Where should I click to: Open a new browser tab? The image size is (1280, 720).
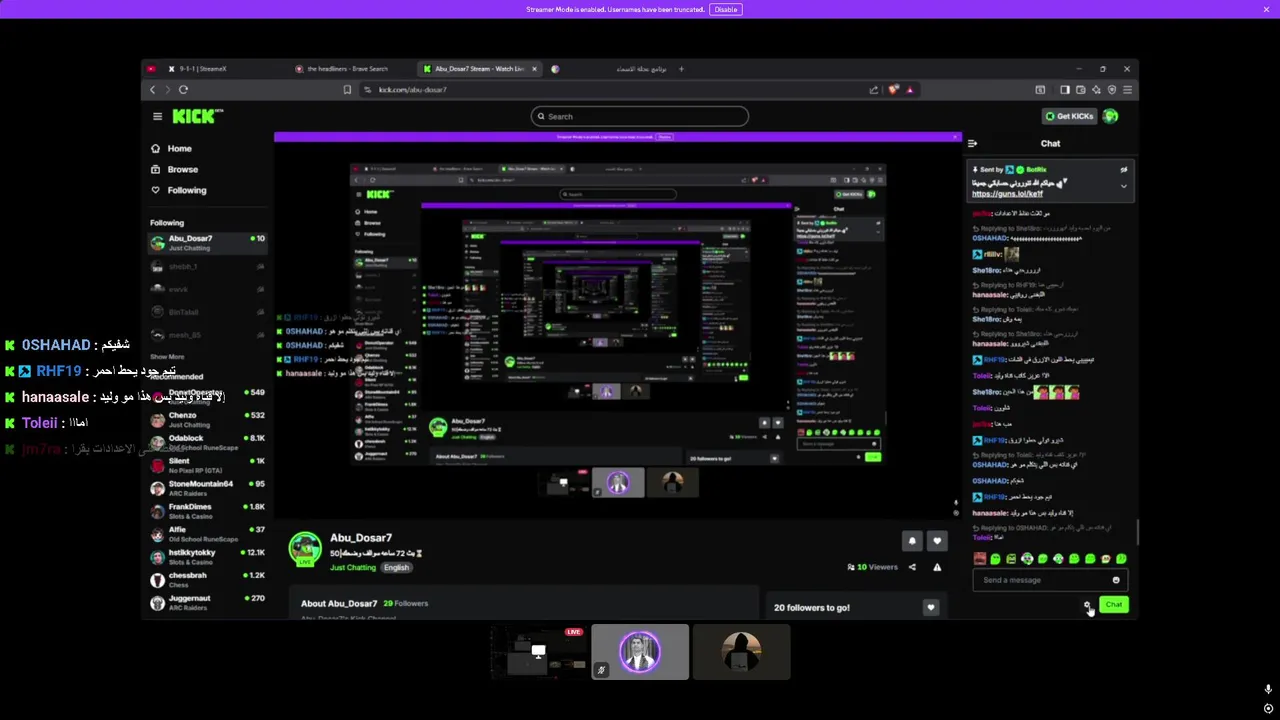click(681, 69)
